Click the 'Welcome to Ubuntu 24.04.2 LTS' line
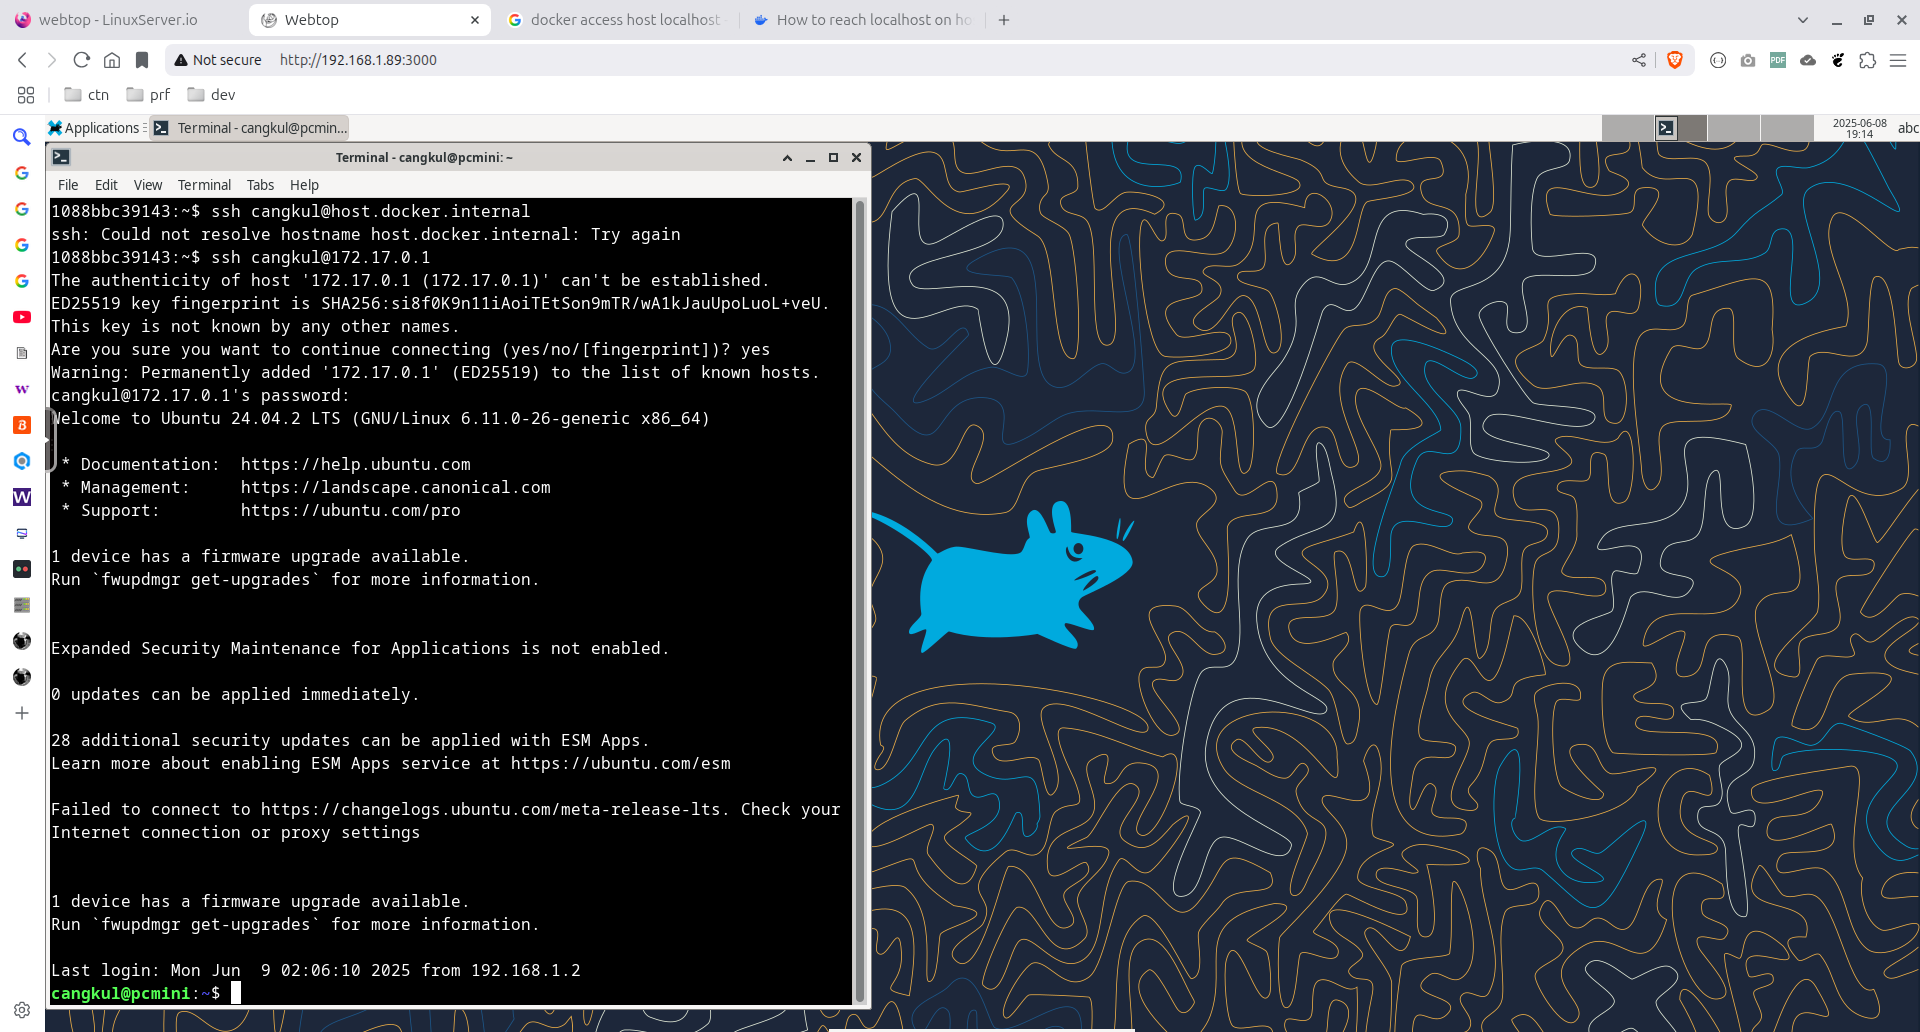This screenshot has height=1032, width=1920. tap(380, 418)
